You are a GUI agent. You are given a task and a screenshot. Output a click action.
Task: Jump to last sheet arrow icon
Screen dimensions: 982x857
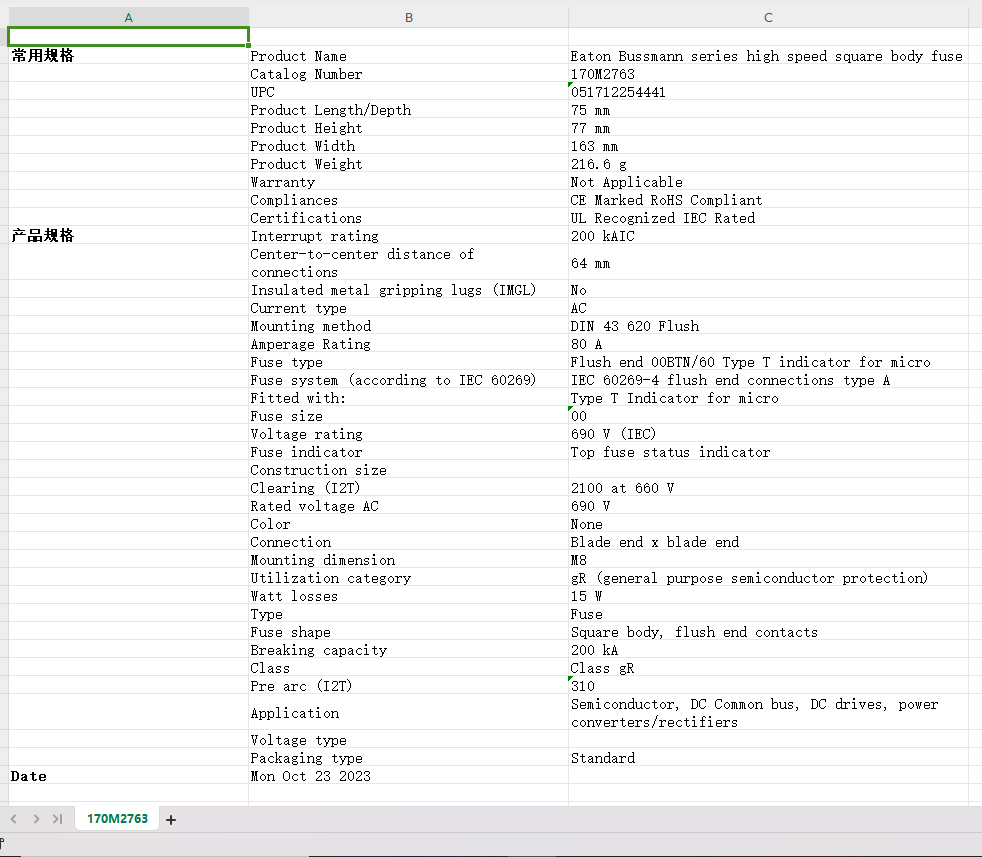(x=58, y=819)
